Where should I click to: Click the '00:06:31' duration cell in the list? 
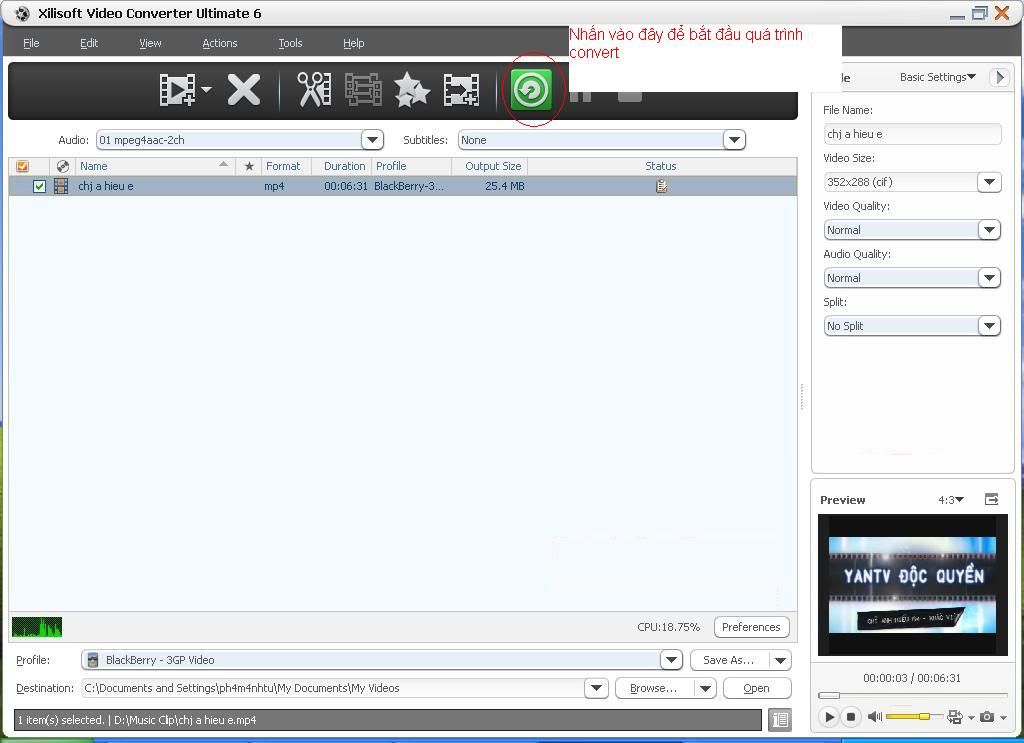point(345,186)
